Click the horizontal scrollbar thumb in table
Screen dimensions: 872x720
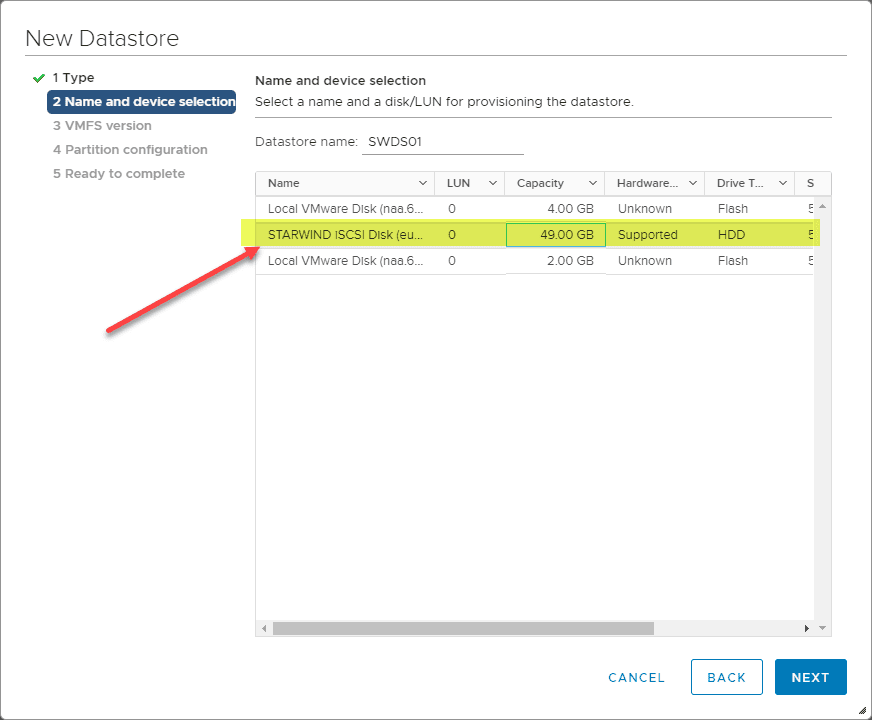pyautogui.click(x=462, y=628)
